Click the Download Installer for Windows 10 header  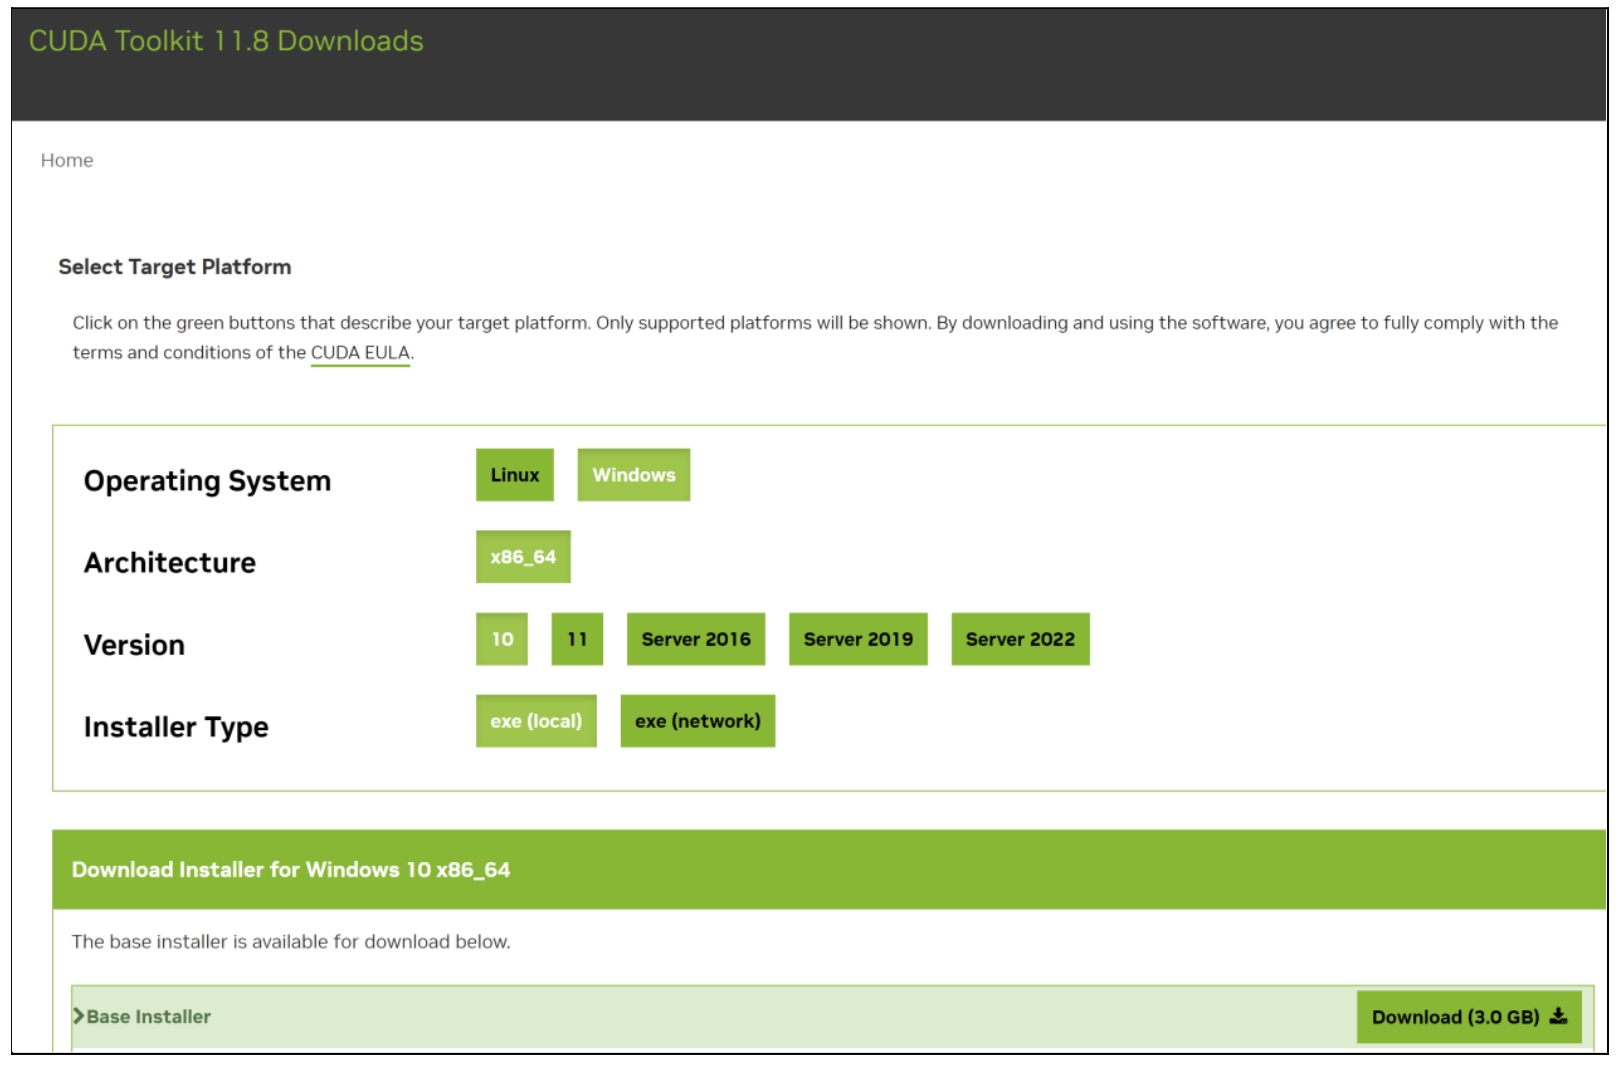(x=291, y=870)
